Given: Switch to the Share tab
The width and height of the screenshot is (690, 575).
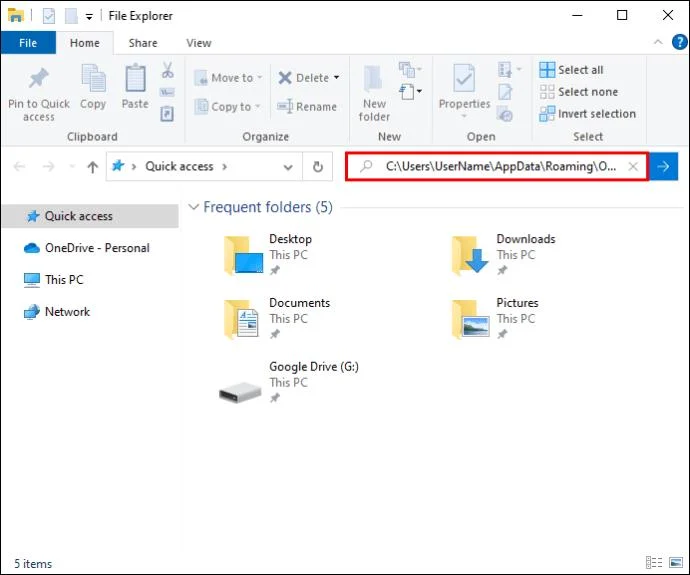Looking at the screenshot, I should [x=143, y=43].
